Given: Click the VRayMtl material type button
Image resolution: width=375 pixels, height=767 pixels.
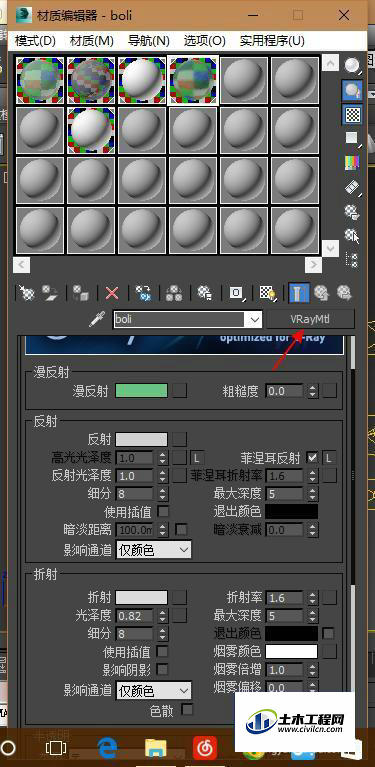Looking at the screenshot, I should click(310, 319).
